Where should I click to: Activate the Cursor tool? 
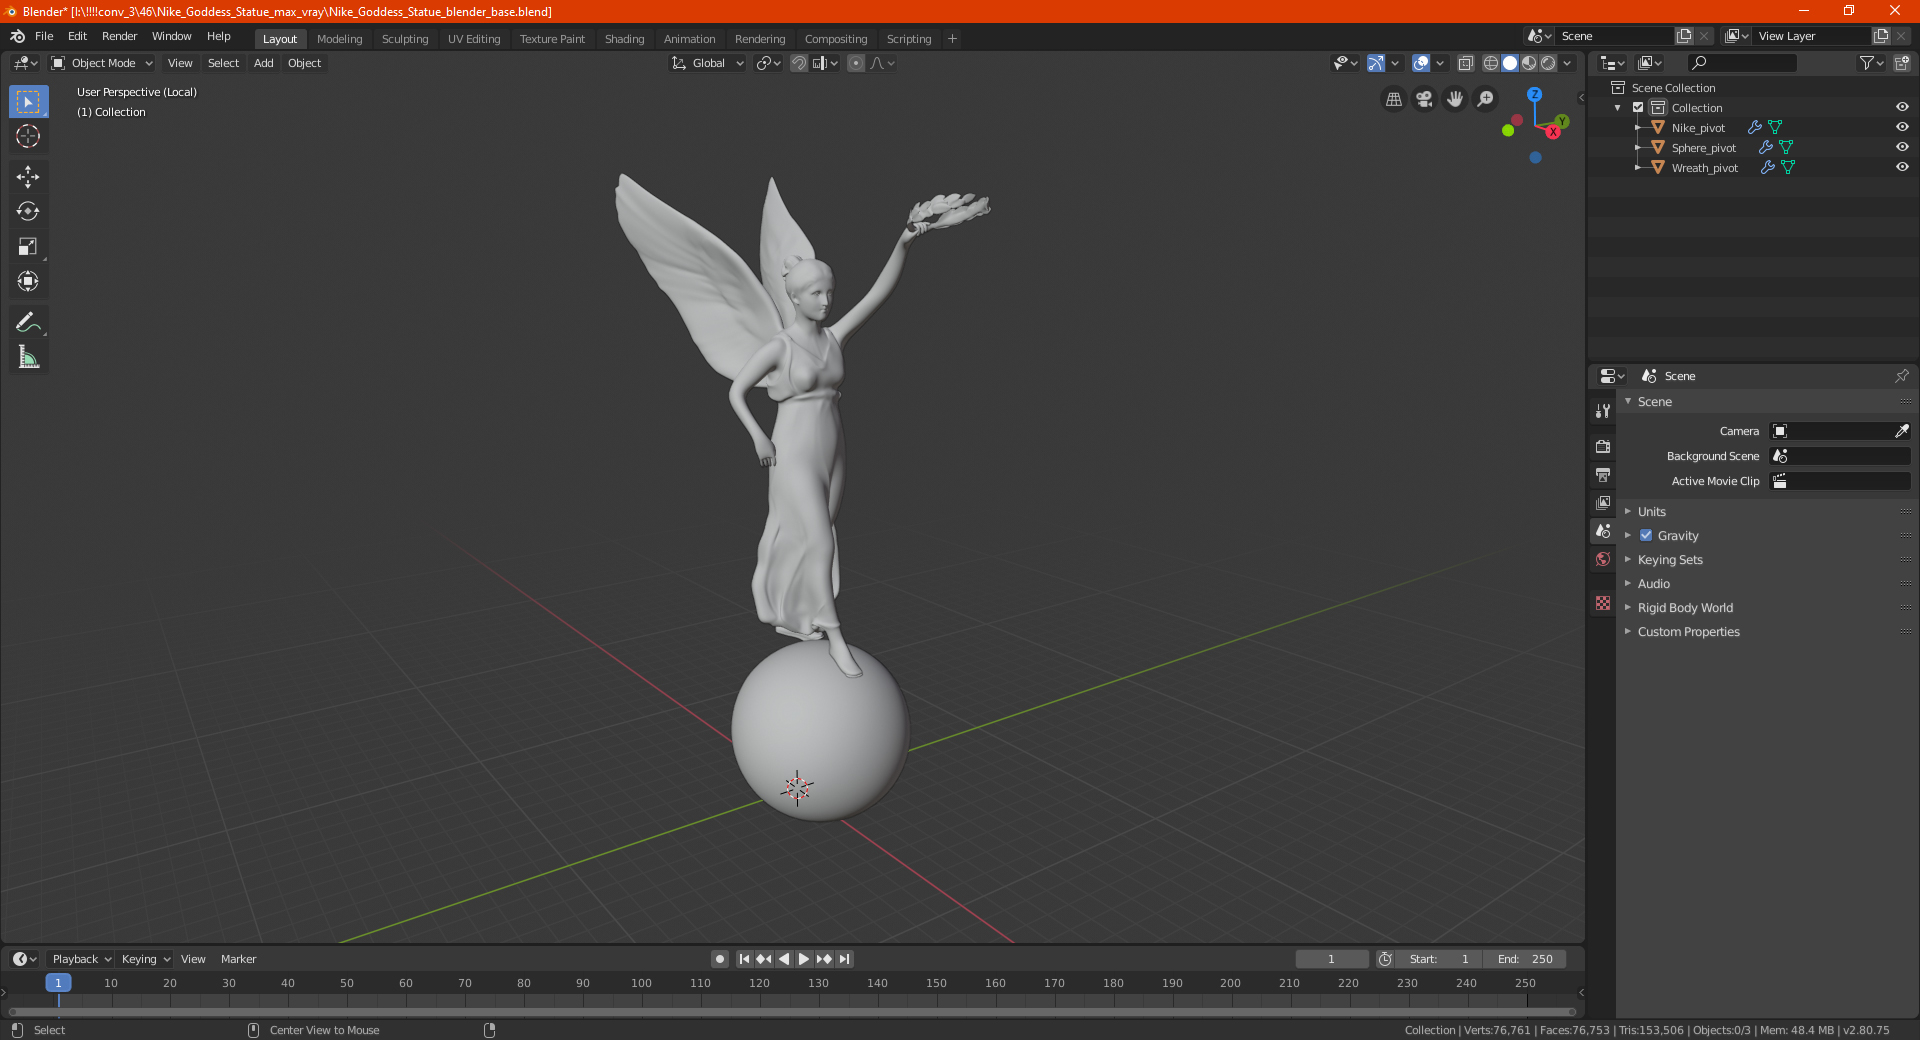click(28, 137)
